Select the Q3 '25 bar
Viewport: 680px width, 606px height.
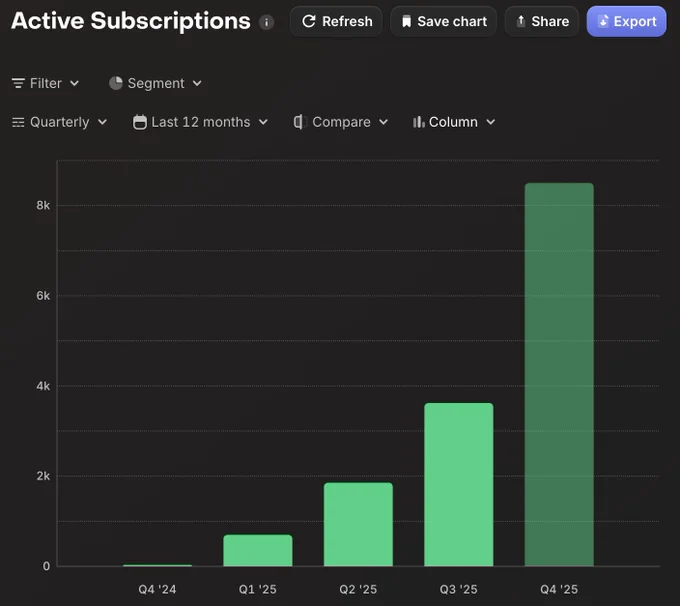(x=459, y=485)
